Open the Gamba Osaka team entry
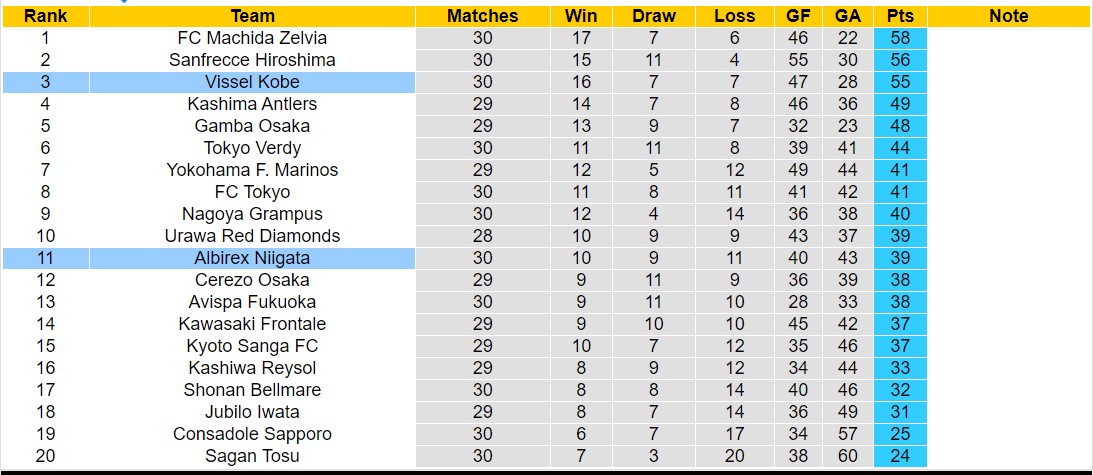 [x=252, y=126]
